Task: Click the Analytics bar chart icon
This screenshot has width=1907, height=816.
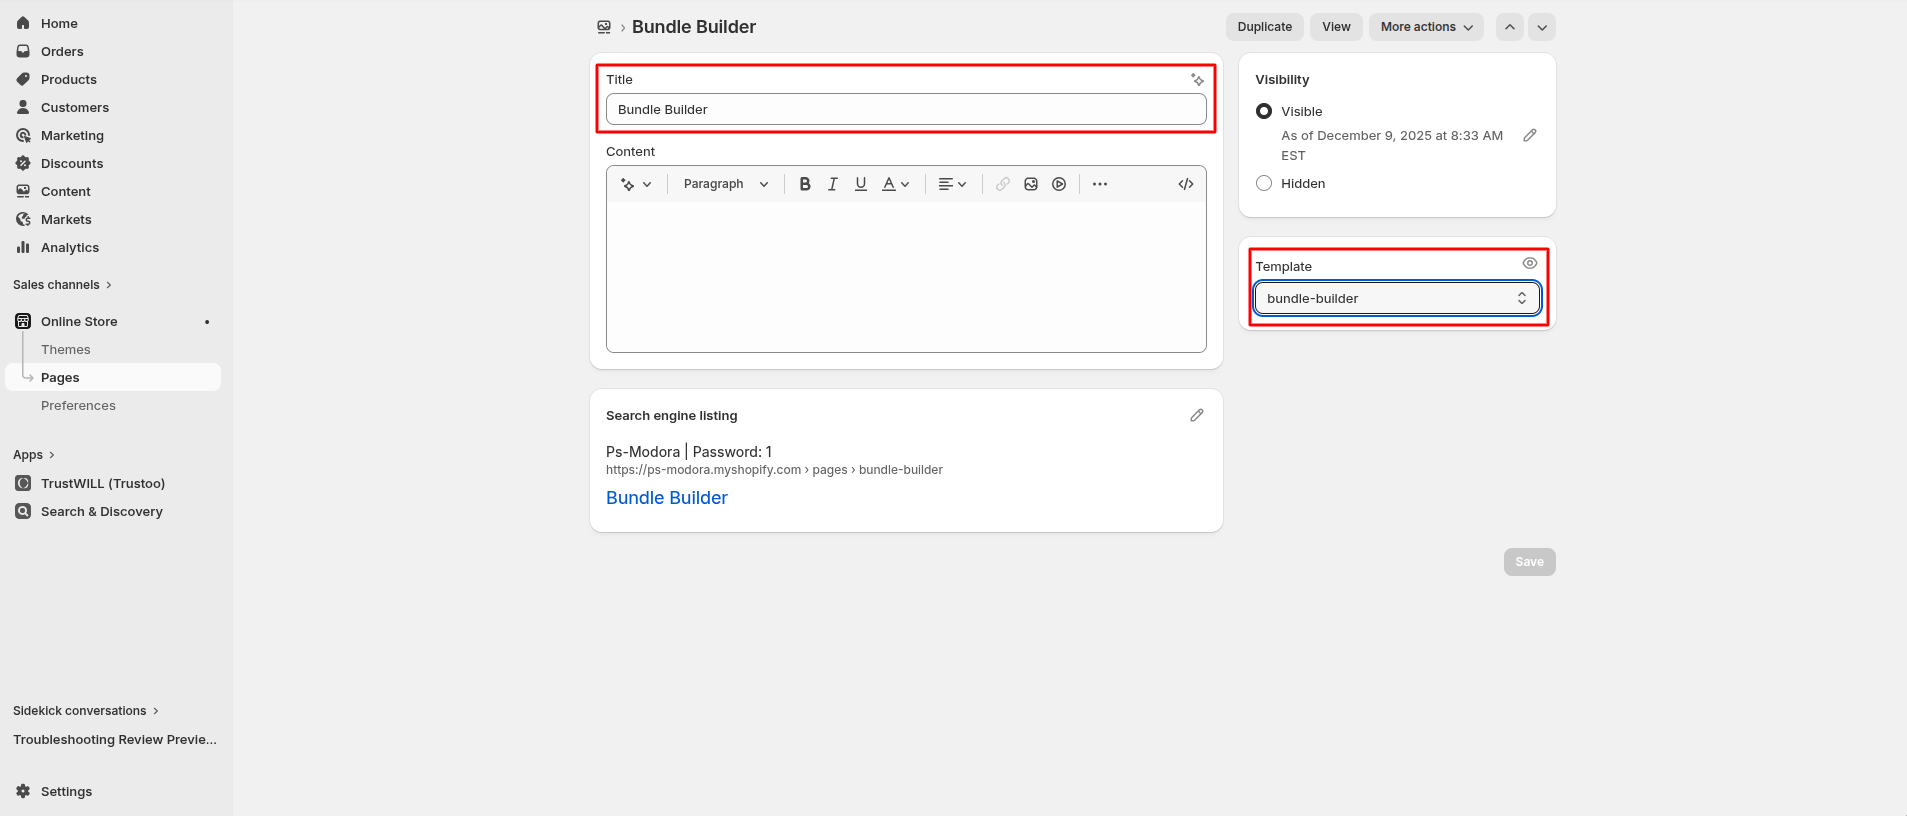Action: tap(23, 247)
